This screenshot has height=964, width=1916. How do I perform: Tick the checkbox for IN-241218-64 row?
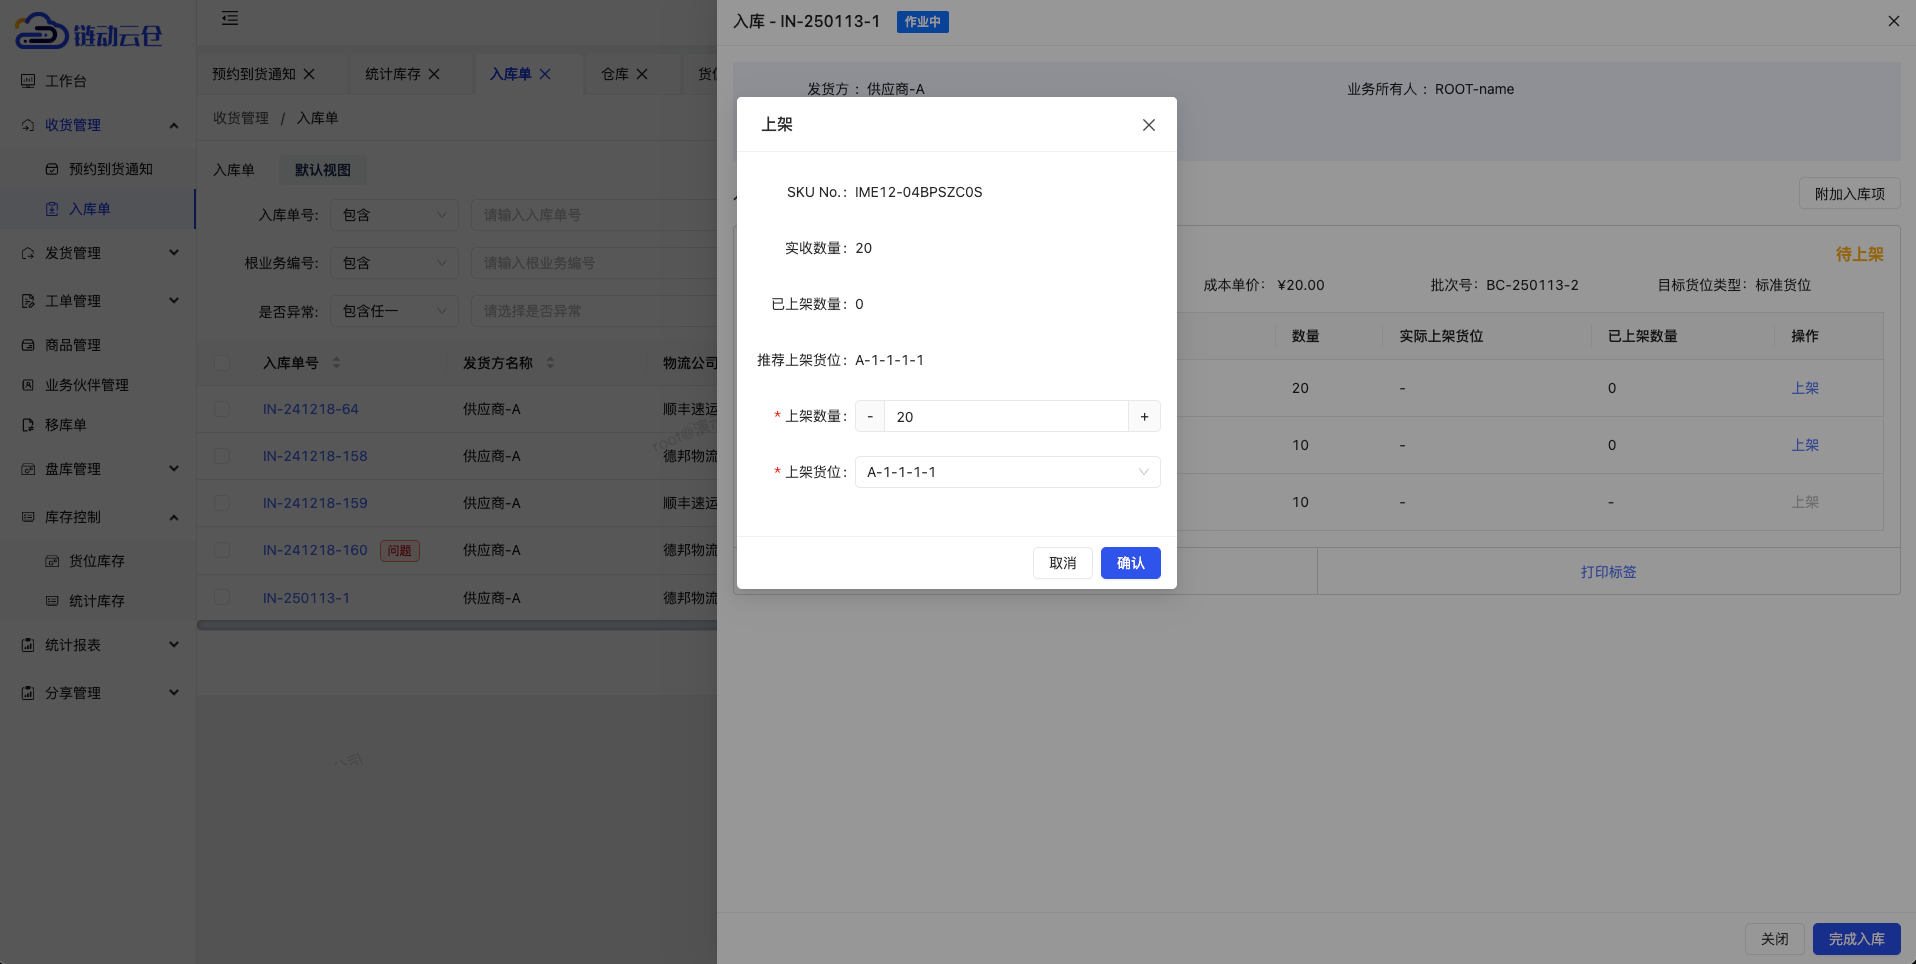[222, 409]
